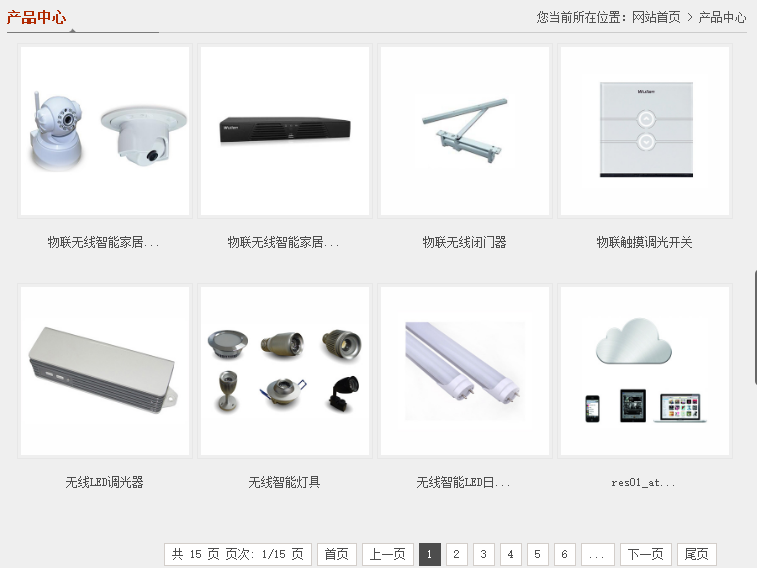Open the wireless IP camera product image
This screenshot has width=757, height=568.
[105, 131]
